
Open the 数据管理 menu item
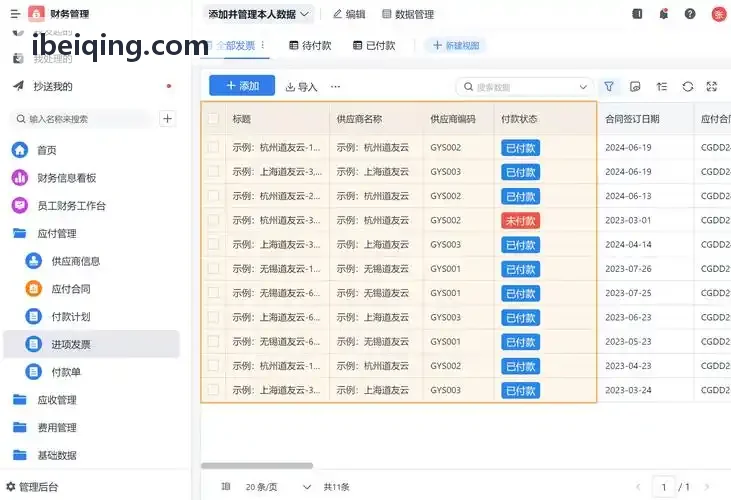click(408, 14)
